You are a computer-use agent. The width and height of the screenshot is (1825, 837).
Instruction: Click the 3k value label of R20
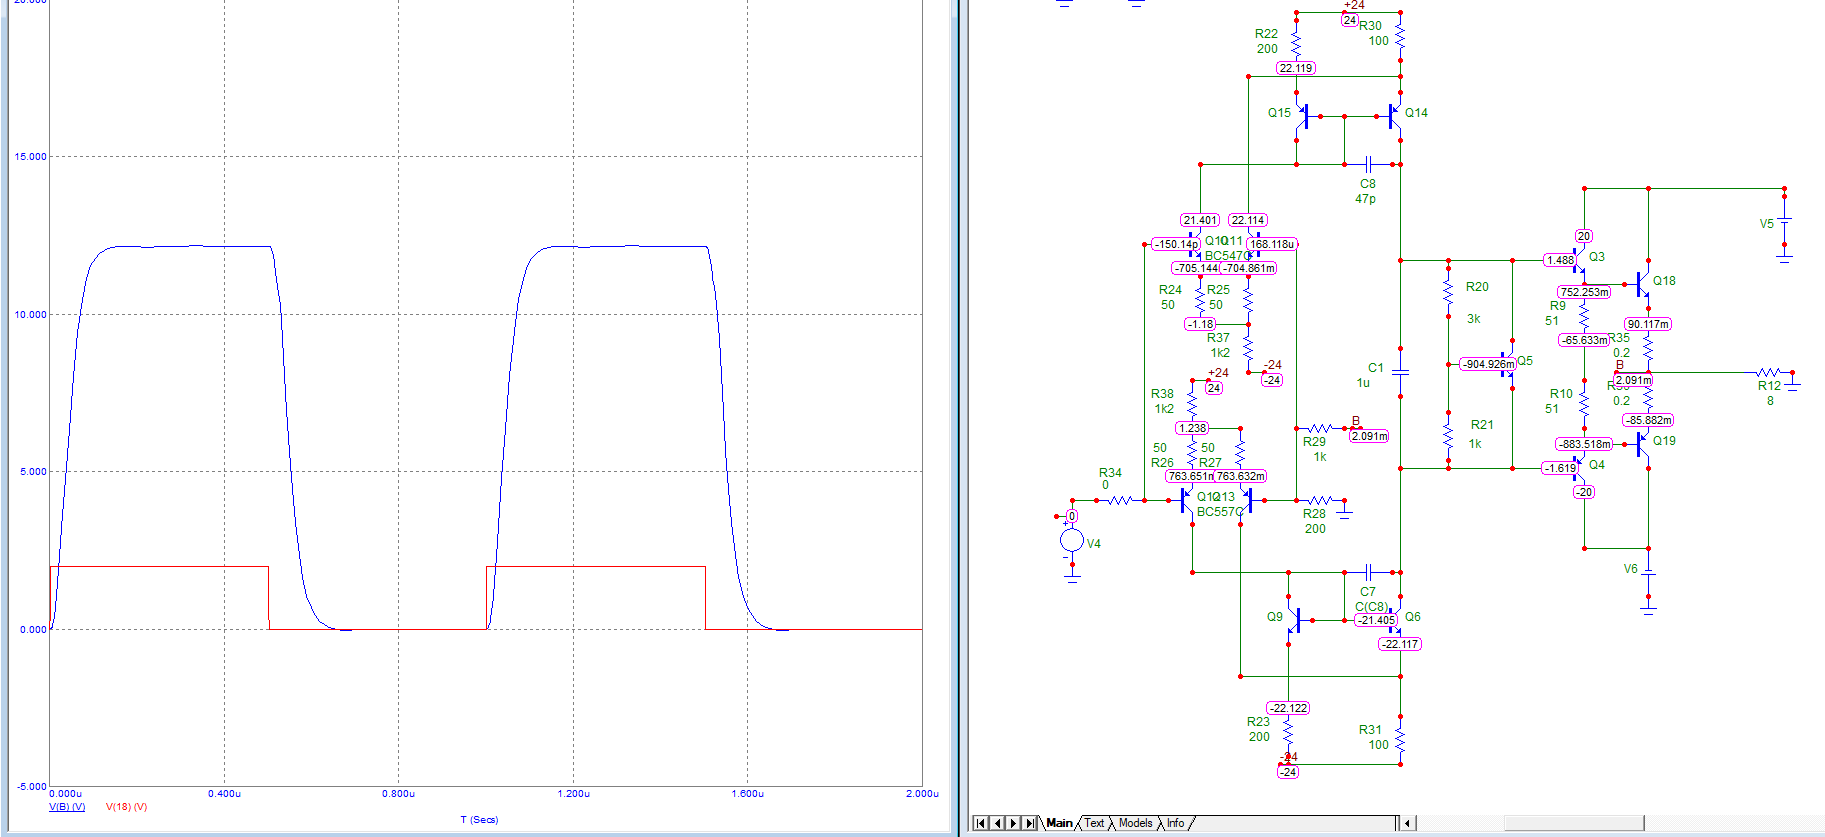coord(1473,319)
